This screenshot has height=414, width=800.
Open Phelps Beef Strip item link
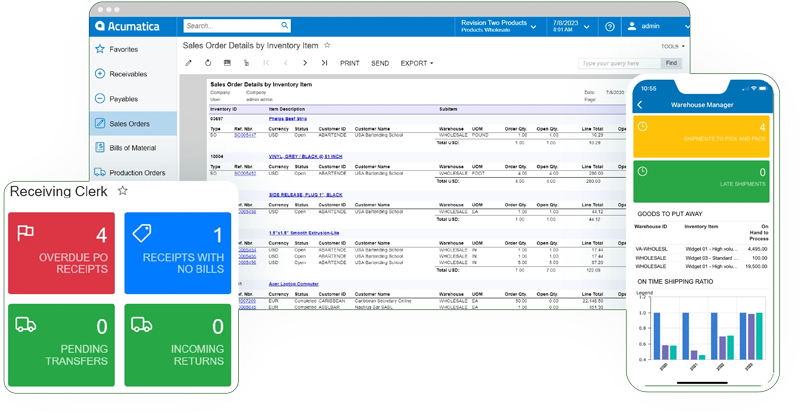pyautogui.click(x=288, y=118)
